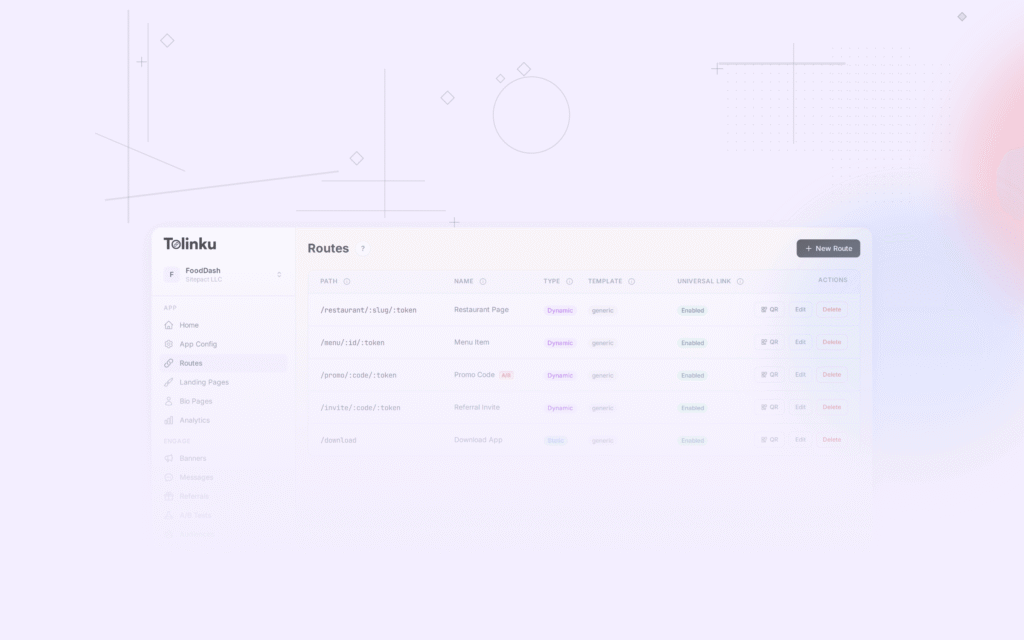Click the info icon beside the PATH column
This screenshot has height=640, width=1024.
coord(346,281)
